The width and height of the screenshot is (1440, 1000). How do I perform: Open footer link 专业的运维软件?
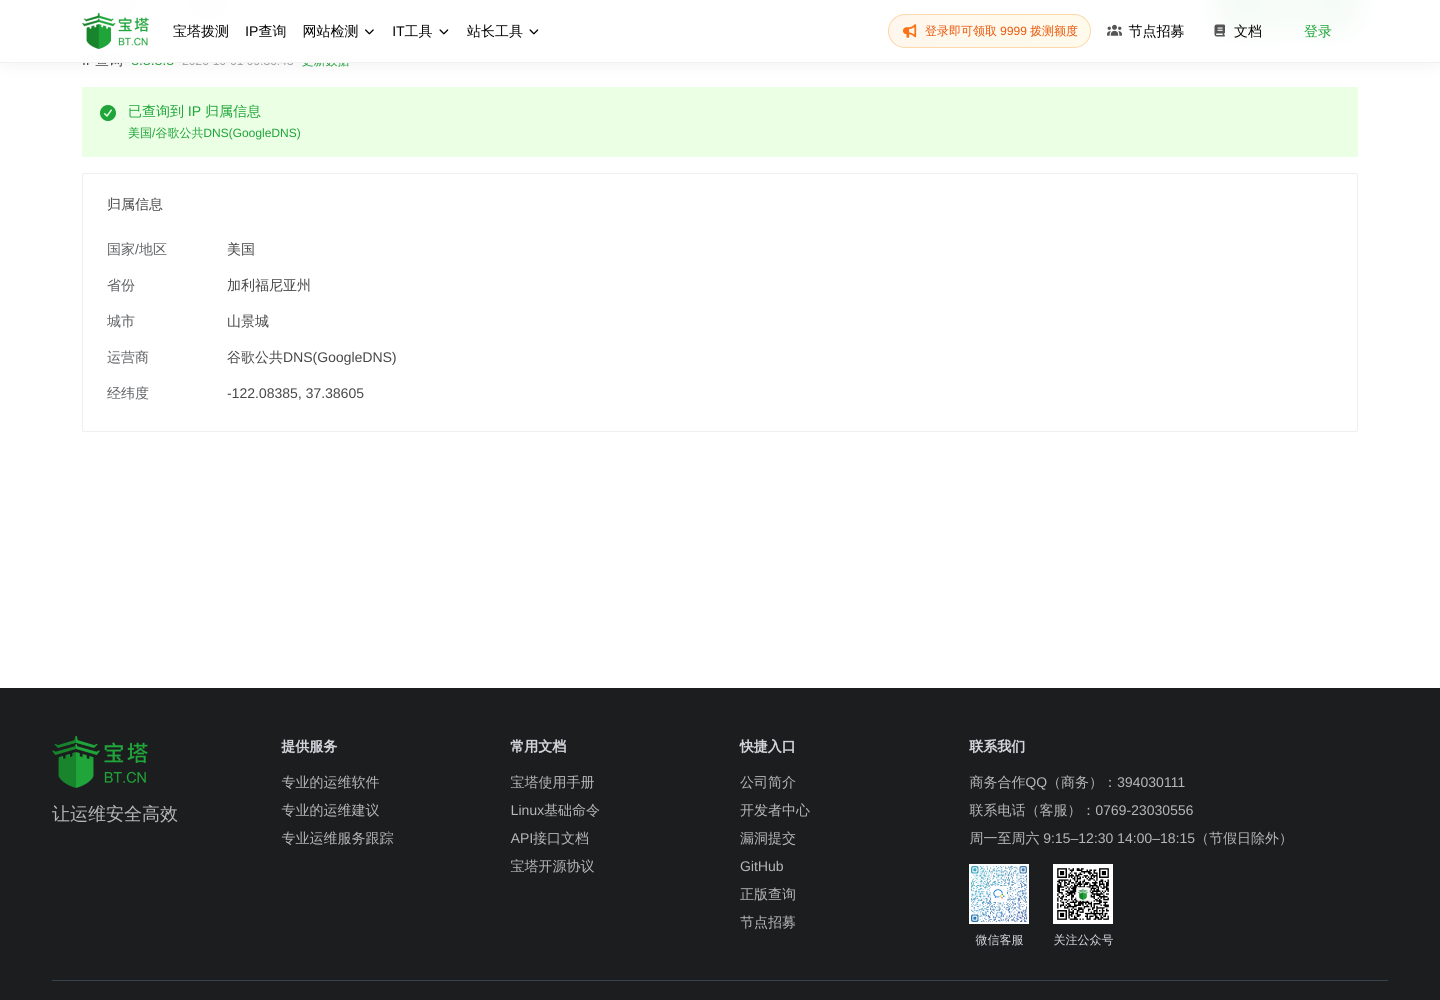[x=330, y=783]
